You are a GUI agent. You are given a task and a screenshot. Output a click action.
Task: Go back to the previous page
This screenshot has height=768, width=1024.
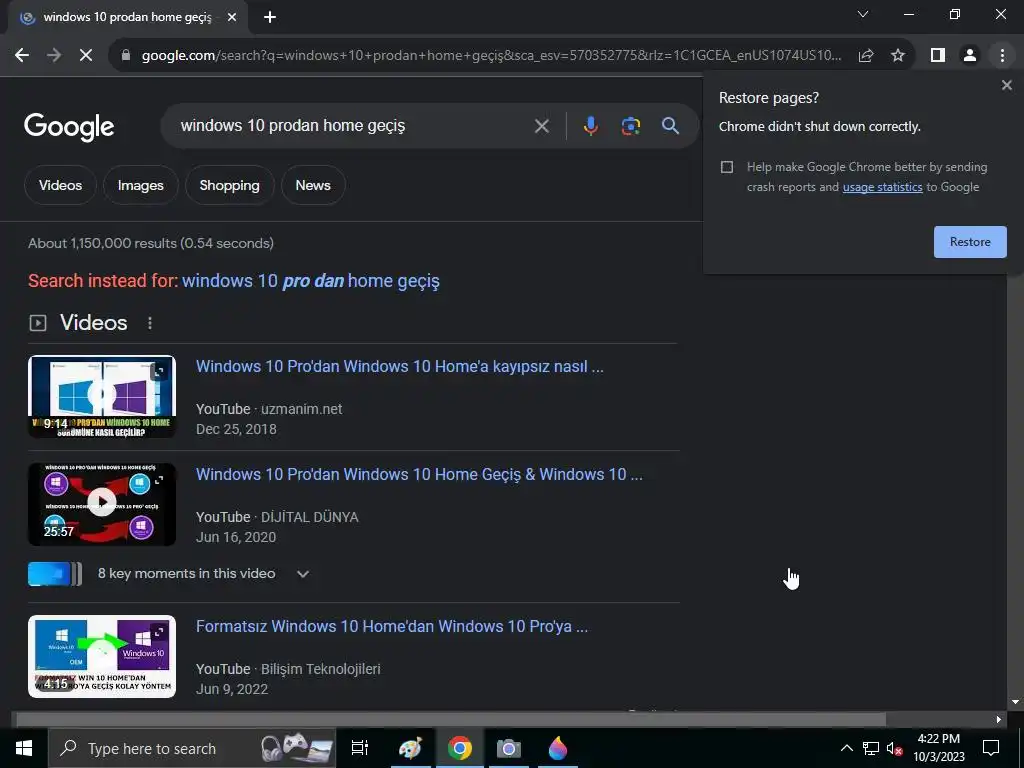[x=22, y=56]
